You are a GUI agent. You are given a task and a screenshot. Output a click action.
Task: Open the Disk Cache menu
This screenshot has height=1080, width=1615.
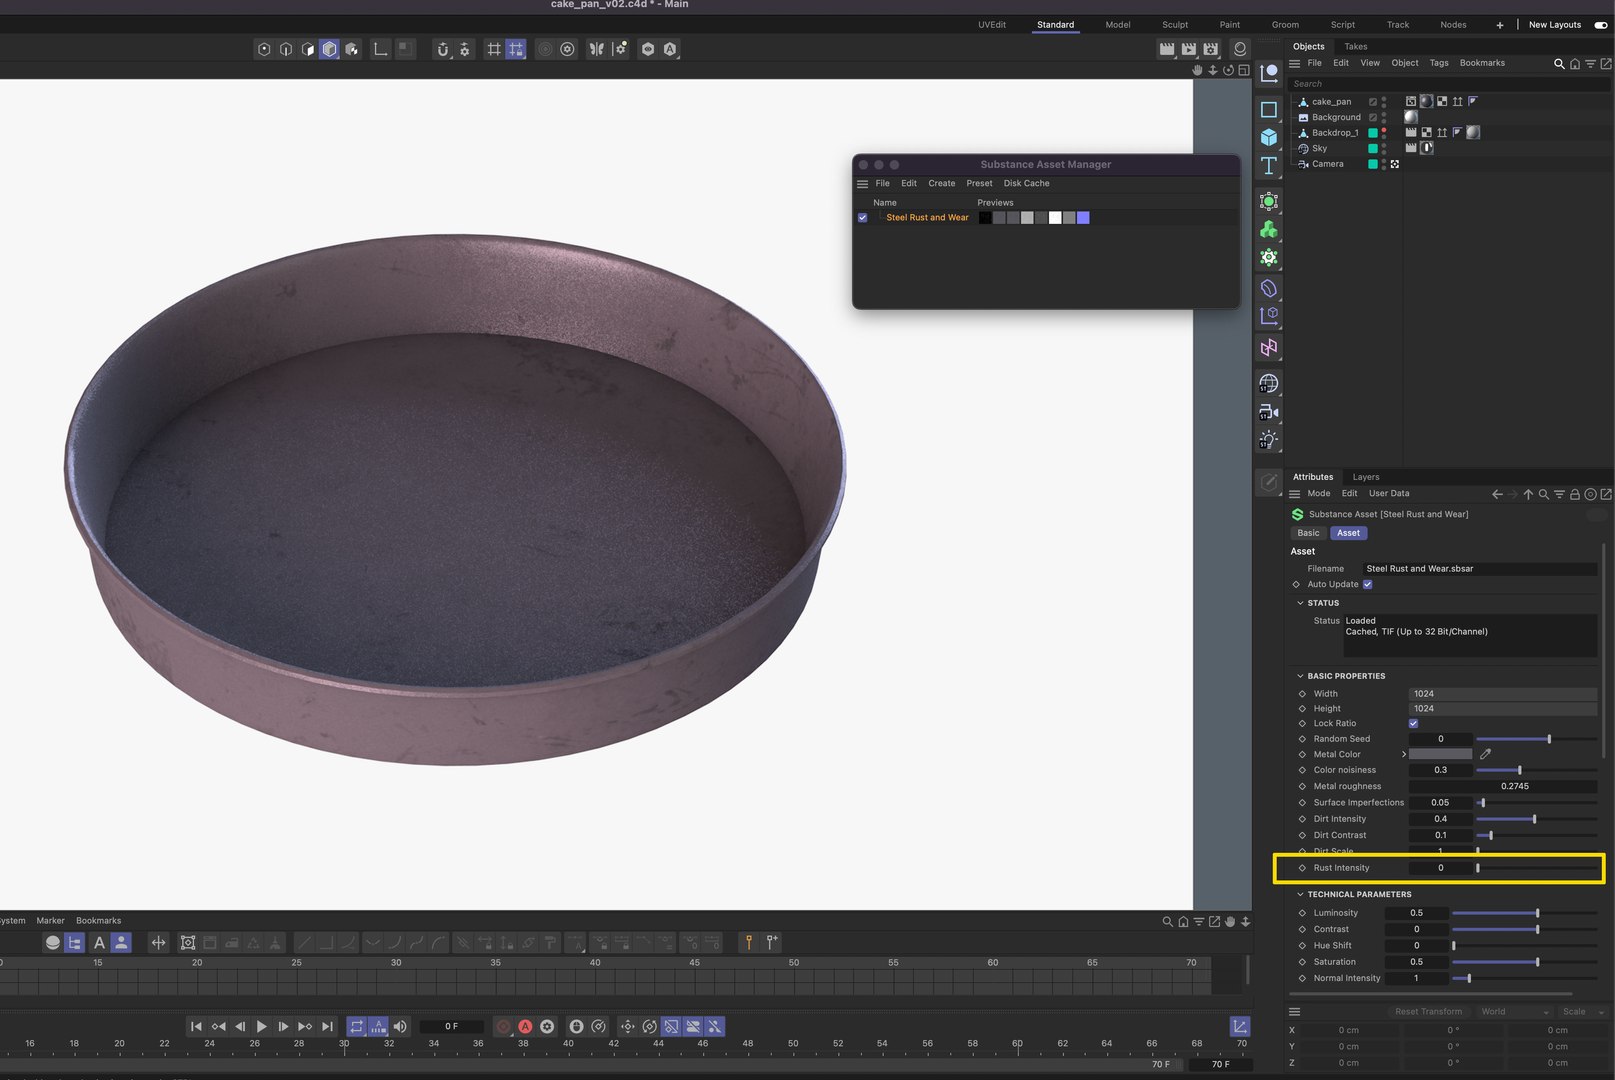[x=1027, y=183]
